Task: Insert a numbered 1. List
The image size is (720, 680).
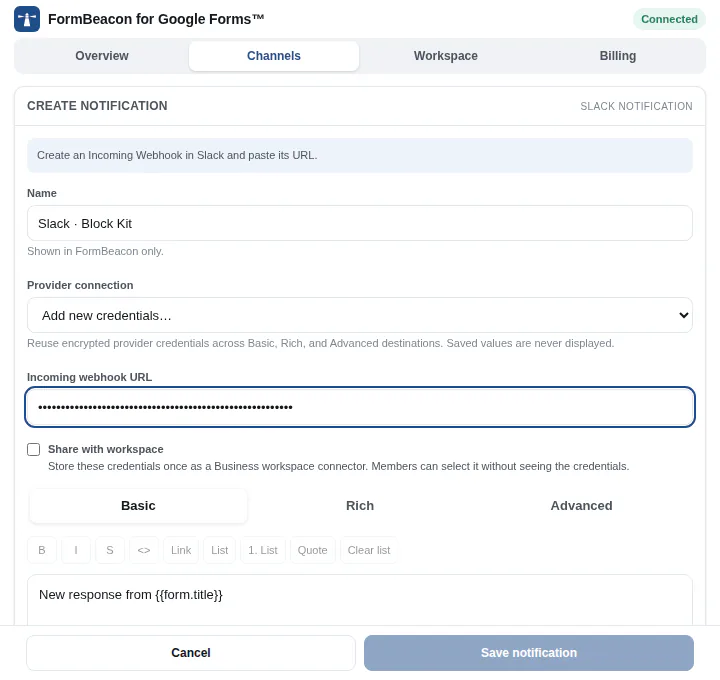Action: pos(263,550)
